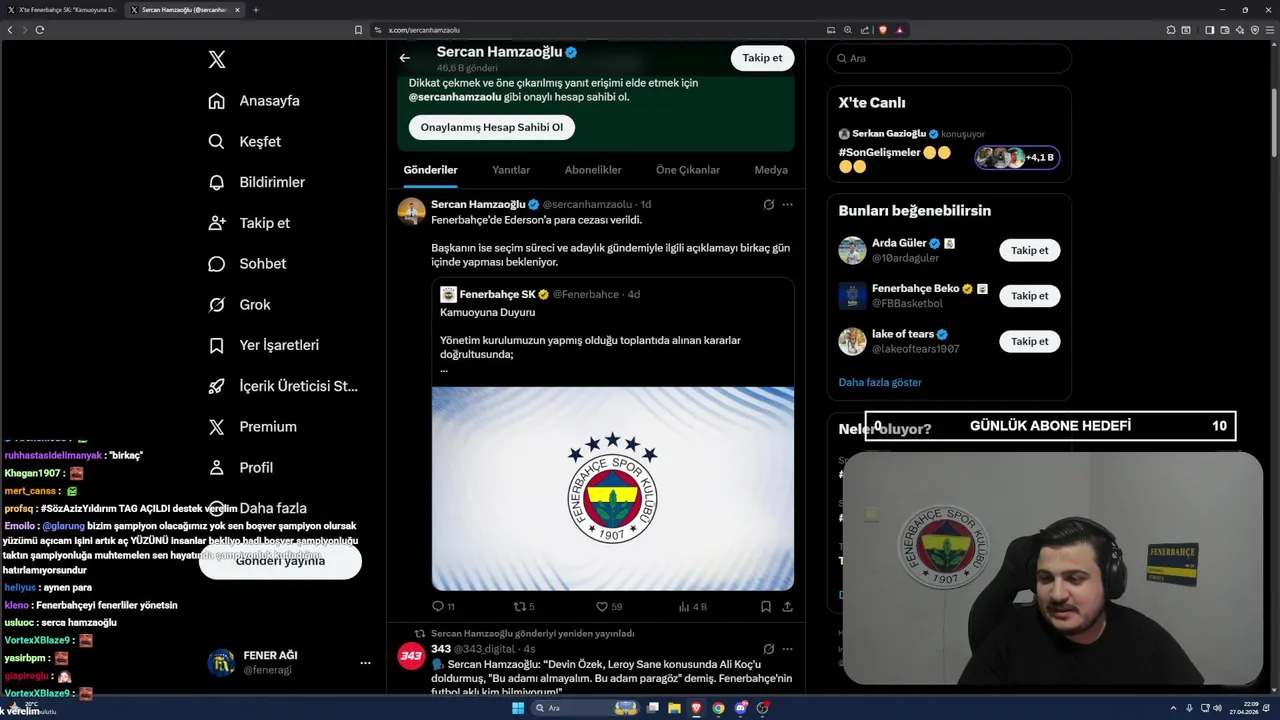Screen dimensions: 1280x720
Task: Open more options on 343 post
Action: pyautogui.click(x=787, y=649)
